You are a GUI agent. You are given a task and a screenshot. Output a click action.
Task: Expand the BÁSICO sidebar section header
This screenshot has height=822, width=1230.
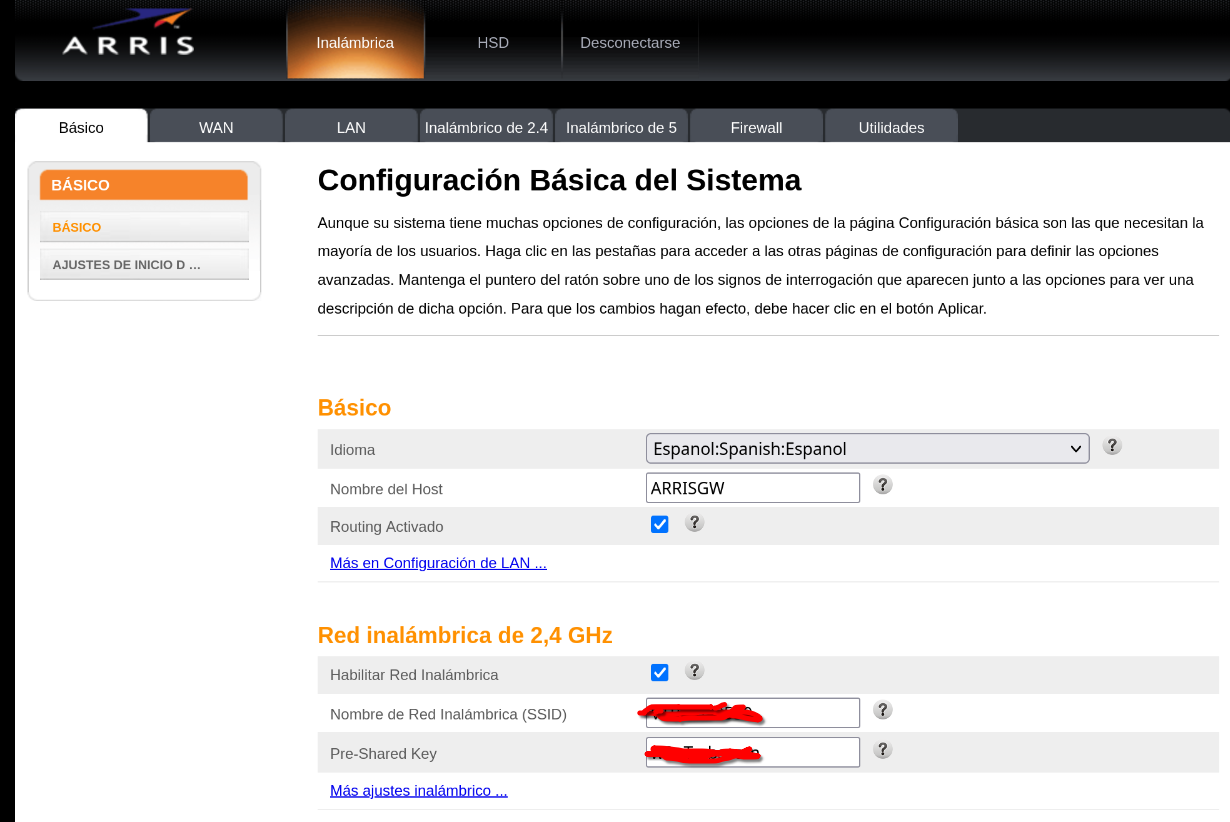[143, 185]
